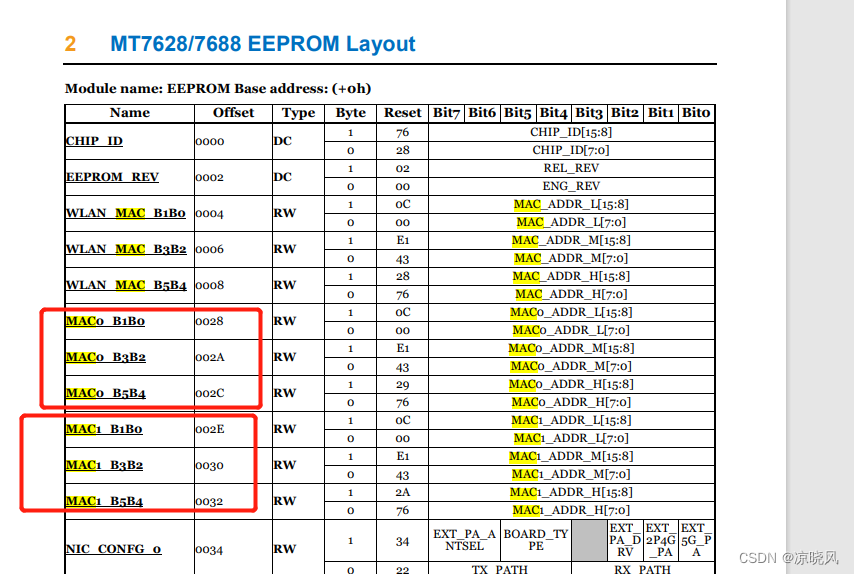
Task: Select reset value '02' in EEPROM_REV row
Action: pos(402,168)
